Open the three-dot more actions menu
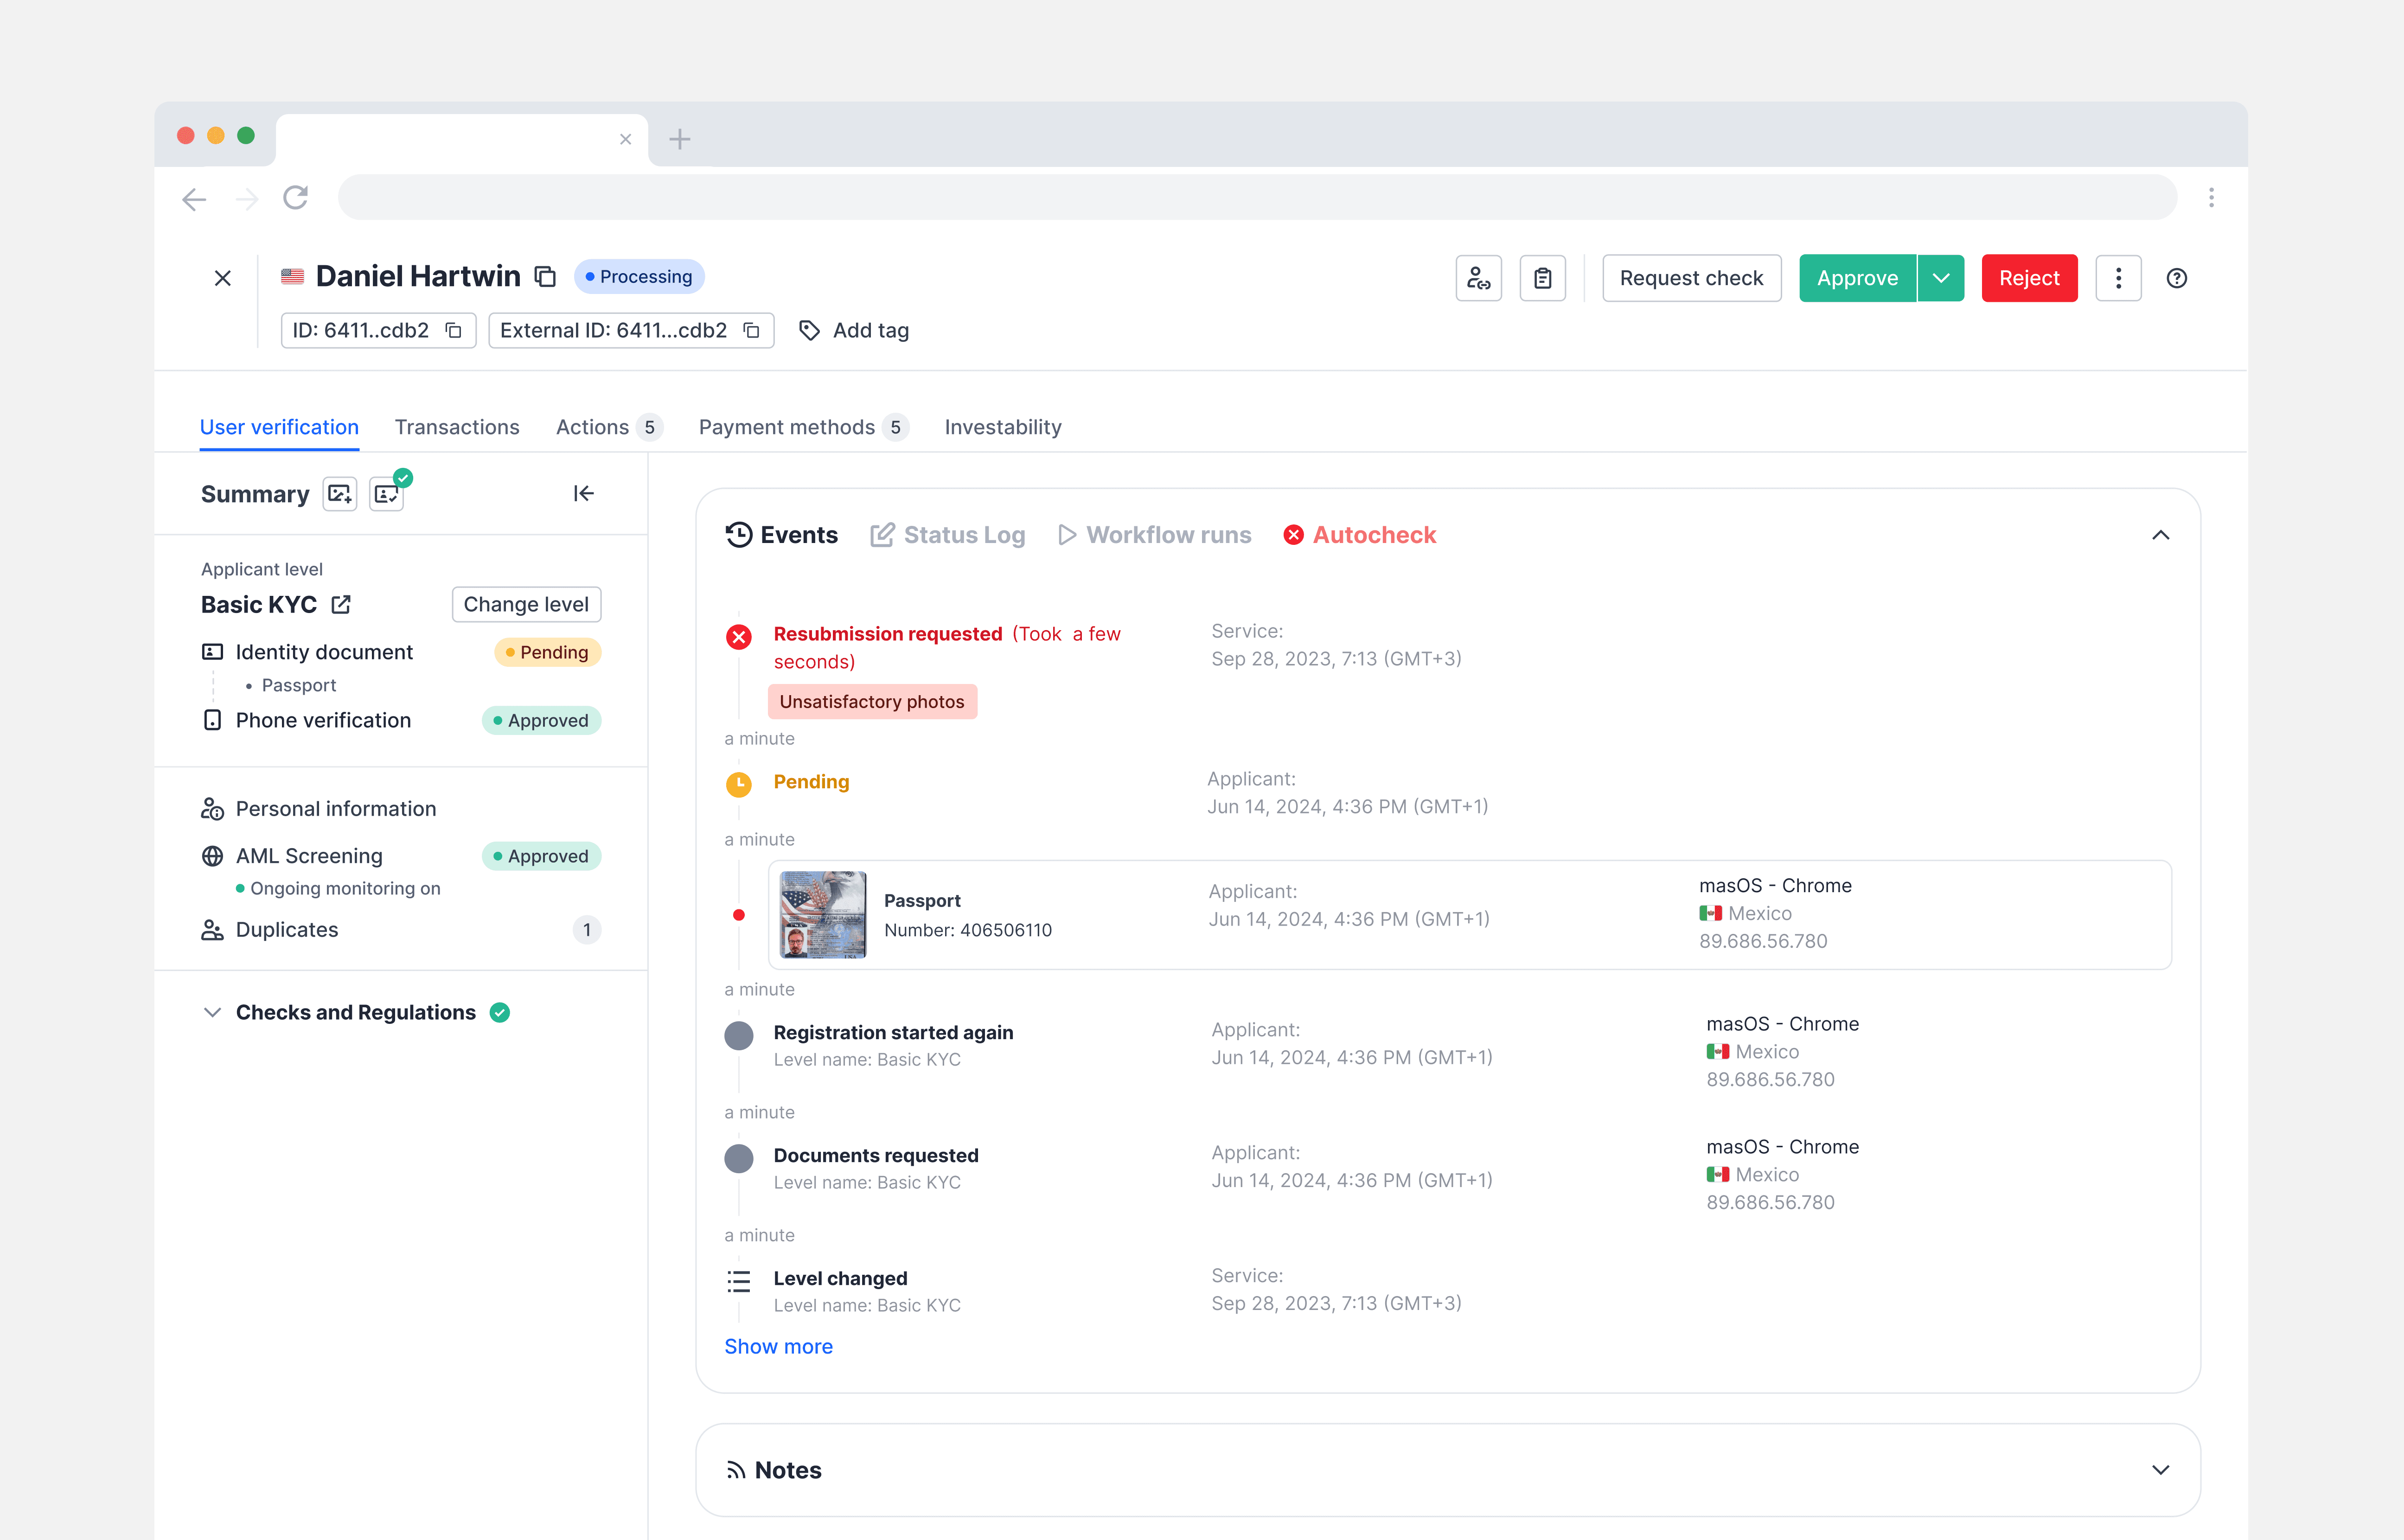Image resolution: width=2404 pixels, height=1540 pixels. 2118,278
